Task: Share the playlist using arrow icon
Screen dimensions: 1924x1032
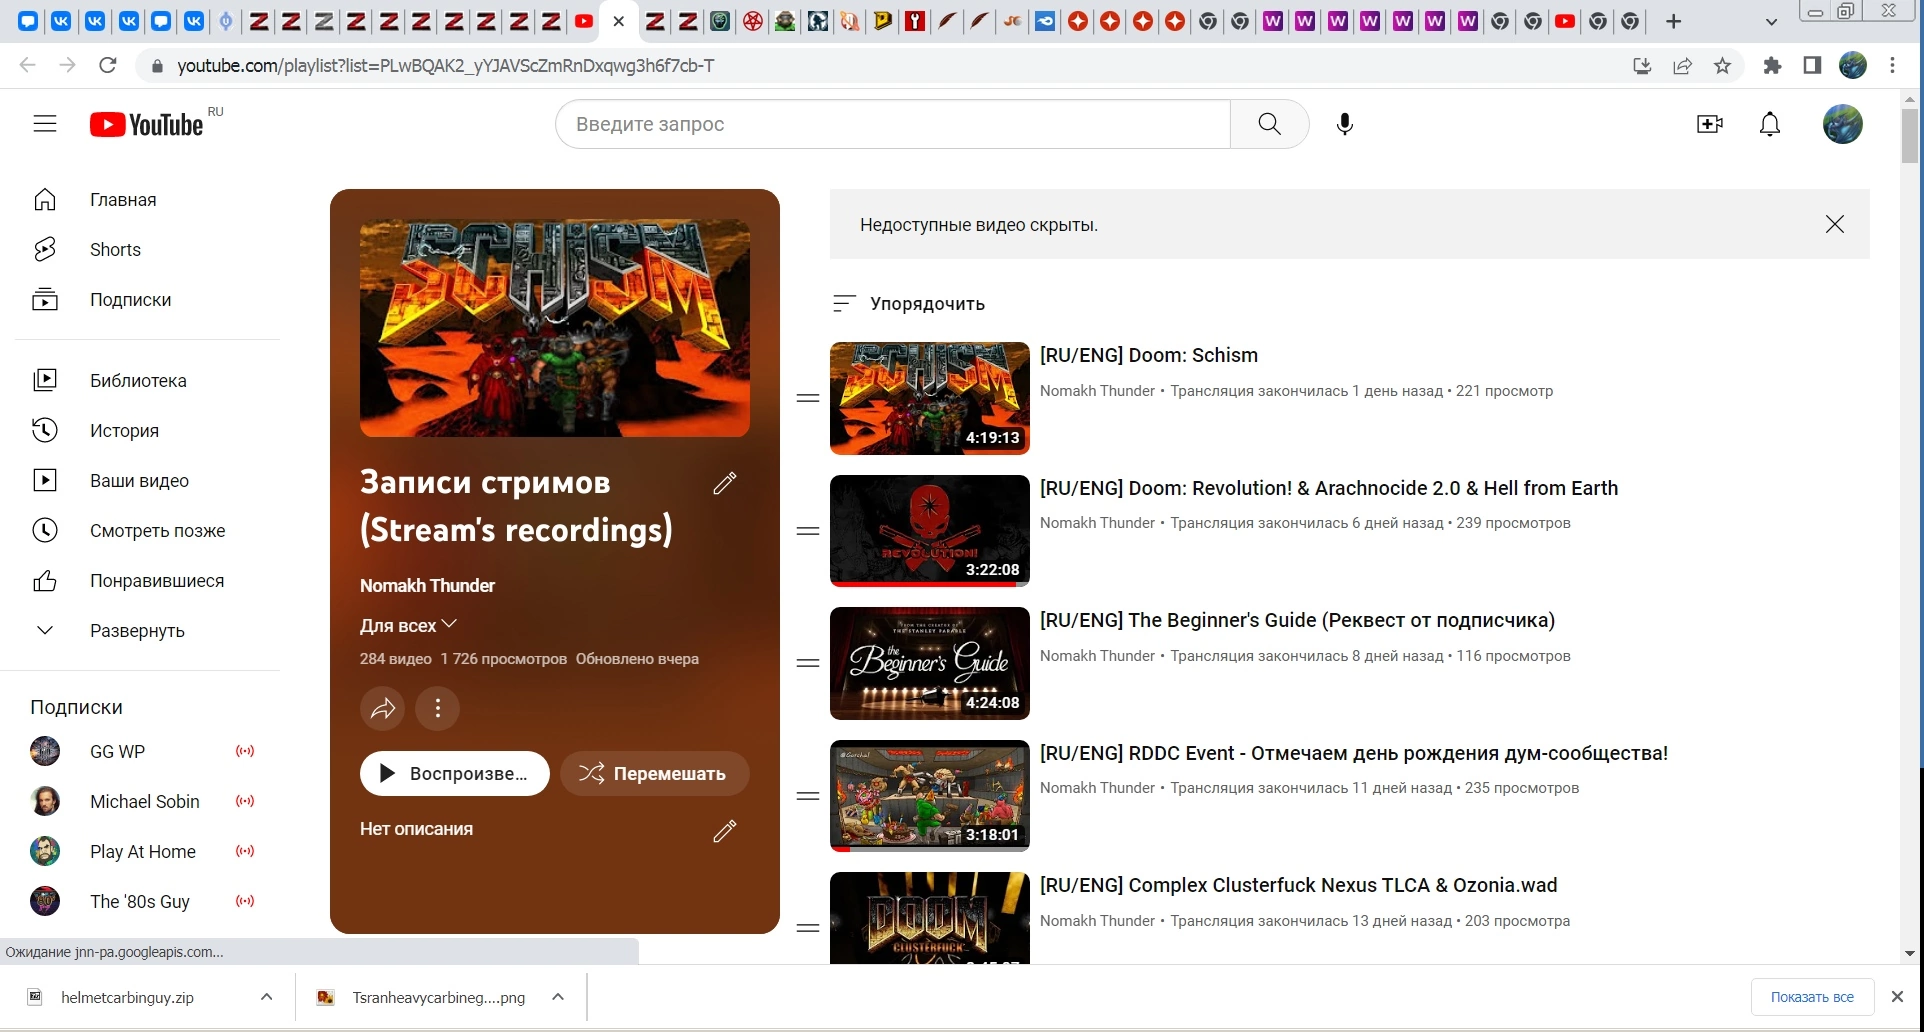Action: [x=383, y=709]
